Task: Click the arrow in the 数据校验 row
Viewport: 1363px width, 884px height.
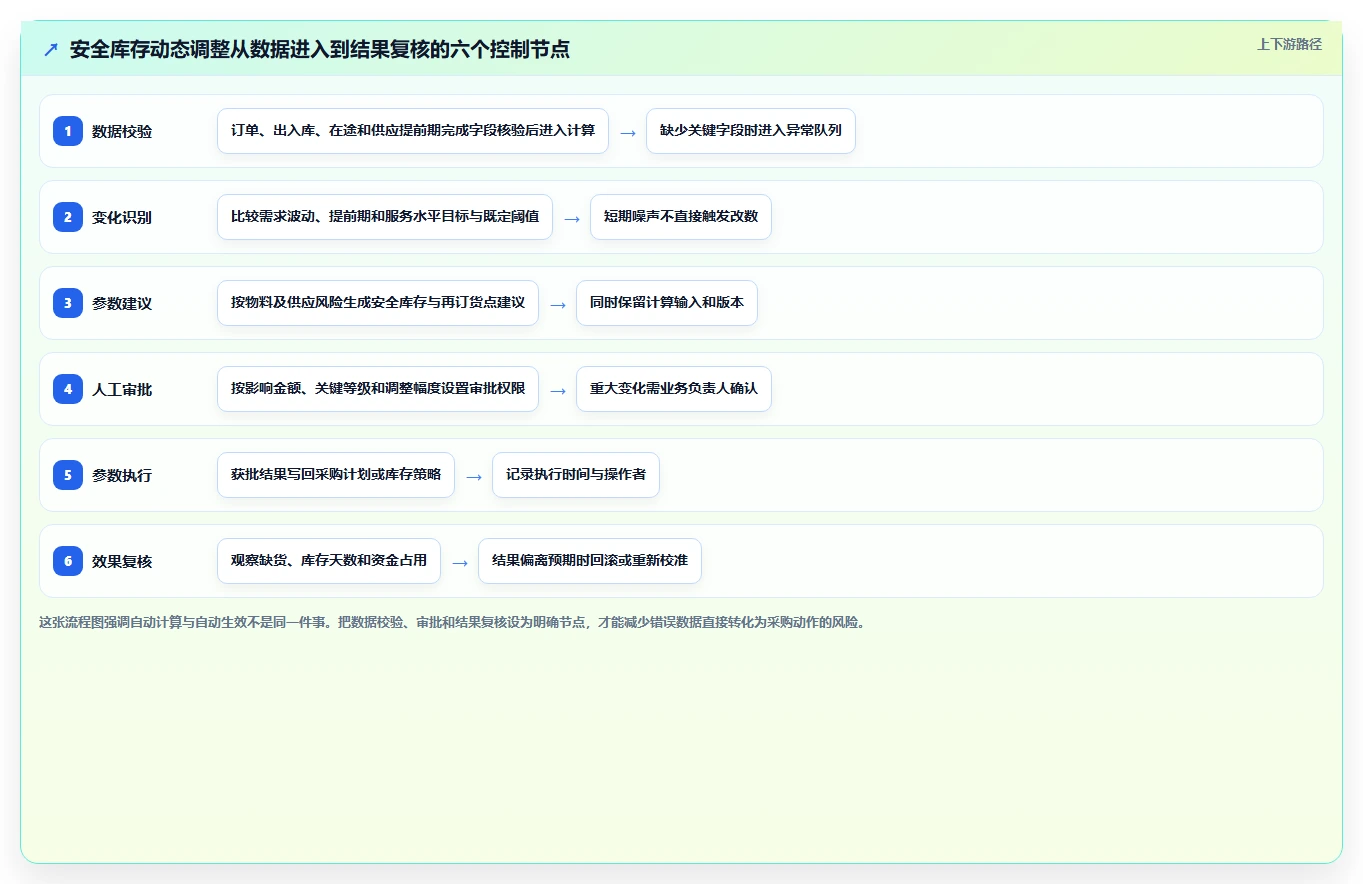Action: click(x=628, y=132)
